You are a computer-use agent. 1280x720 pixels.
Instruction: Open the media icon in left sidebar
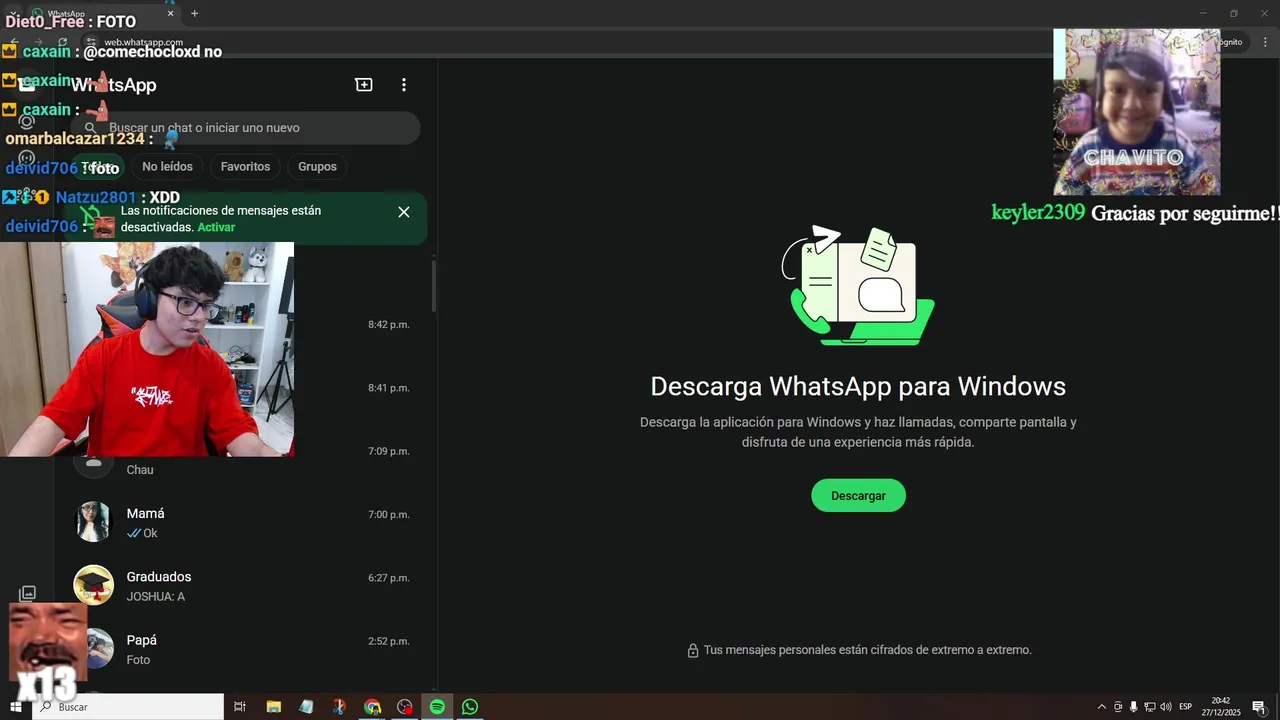[x=28, y=594]
